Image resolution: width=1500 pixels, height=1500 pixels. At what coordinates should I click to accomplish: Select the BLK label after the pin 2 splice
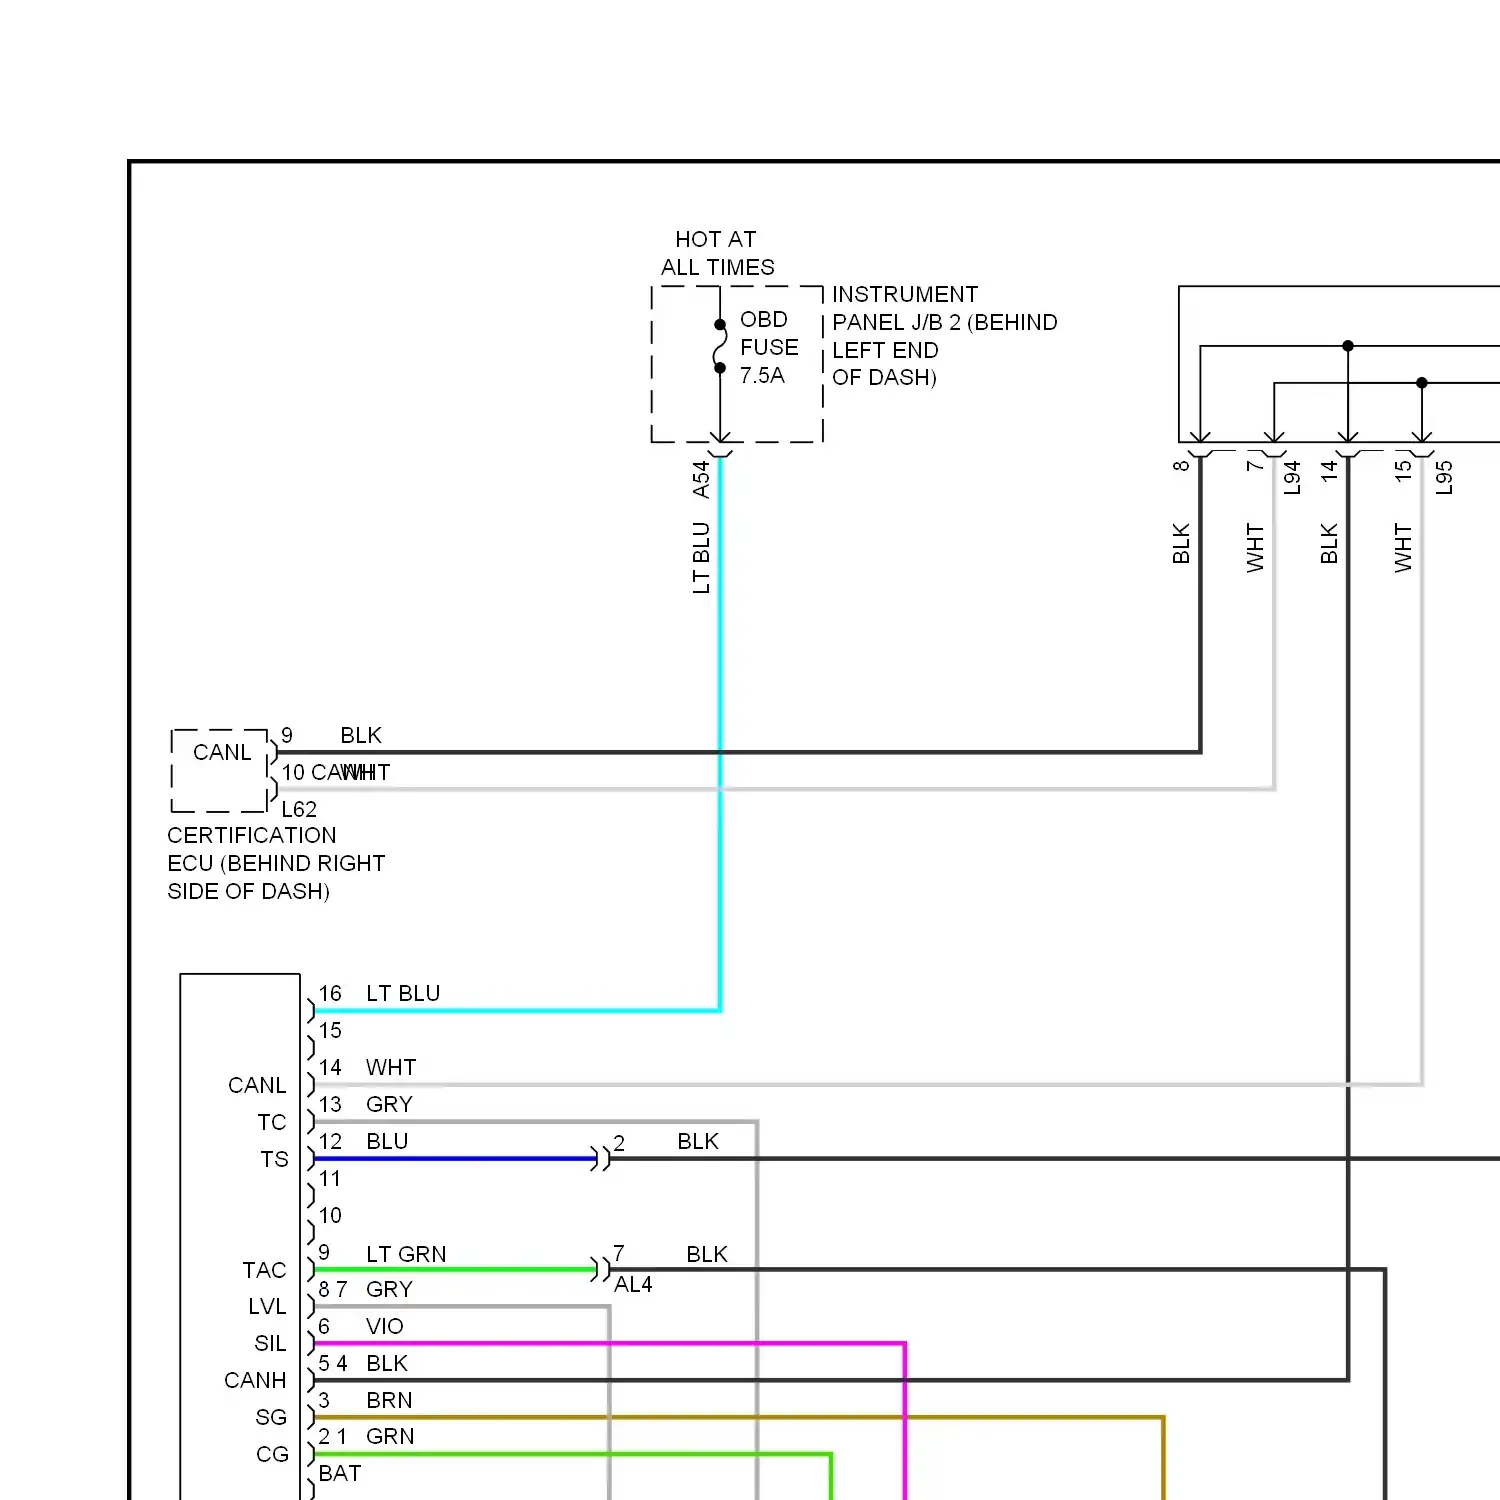698,1141
